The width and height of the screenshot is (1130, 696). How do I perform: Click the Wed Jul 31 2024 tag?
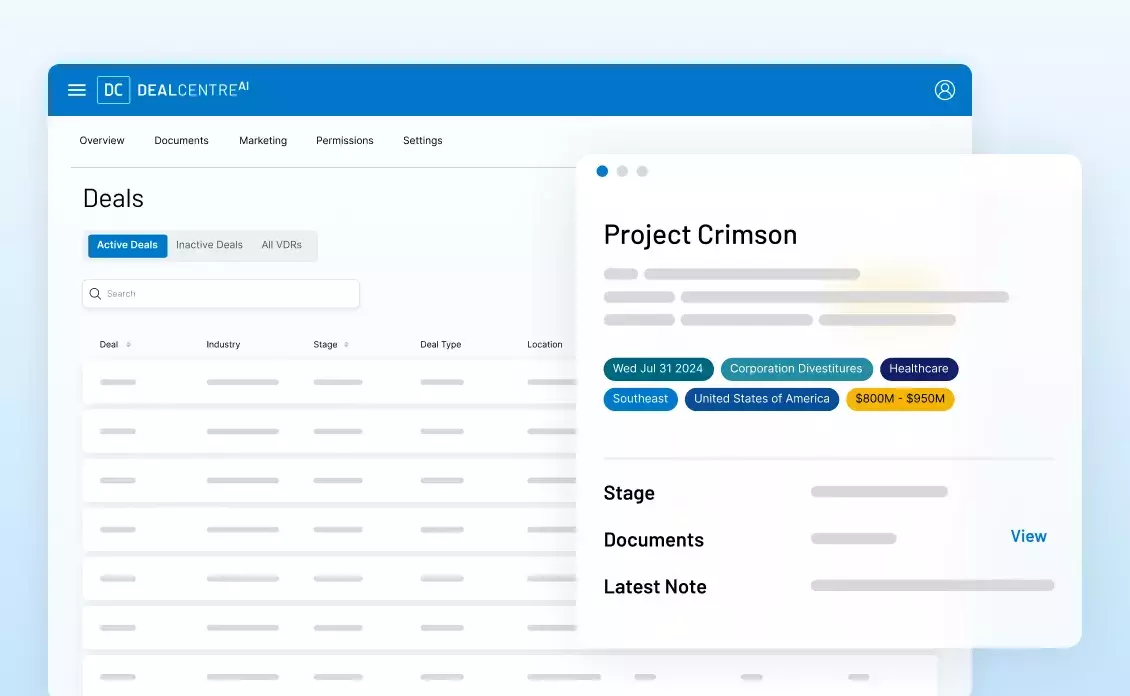click(x=658, y=369)
